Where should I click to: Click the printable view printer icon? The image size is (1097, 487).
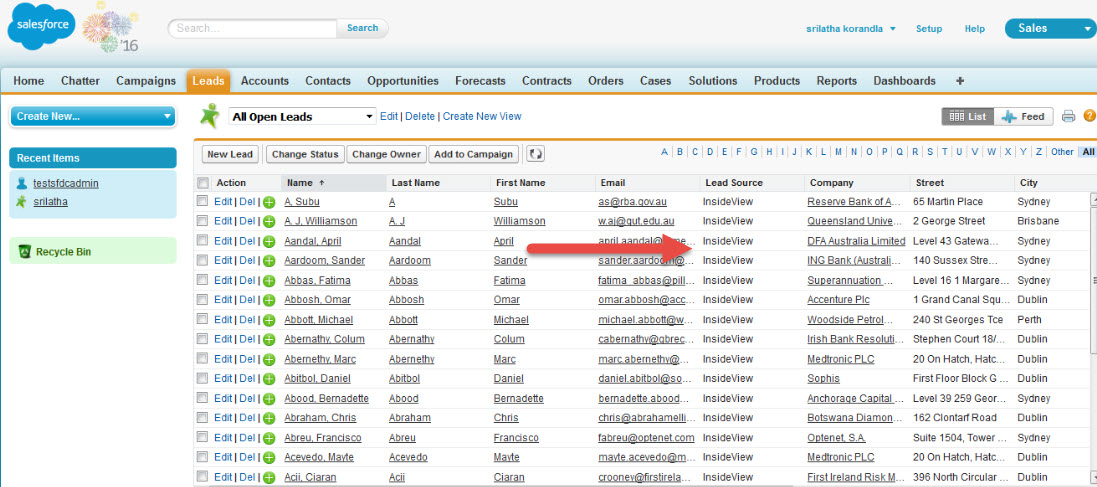1068,117
